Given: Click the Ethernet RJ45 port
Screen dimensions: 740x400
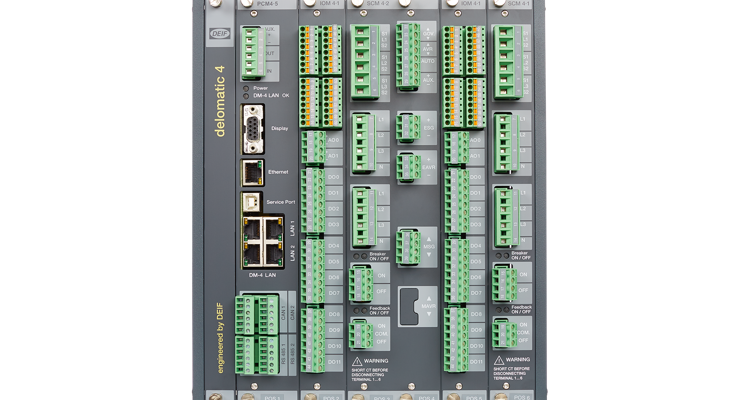Looking at the screenshot, I should click(252, 173).
